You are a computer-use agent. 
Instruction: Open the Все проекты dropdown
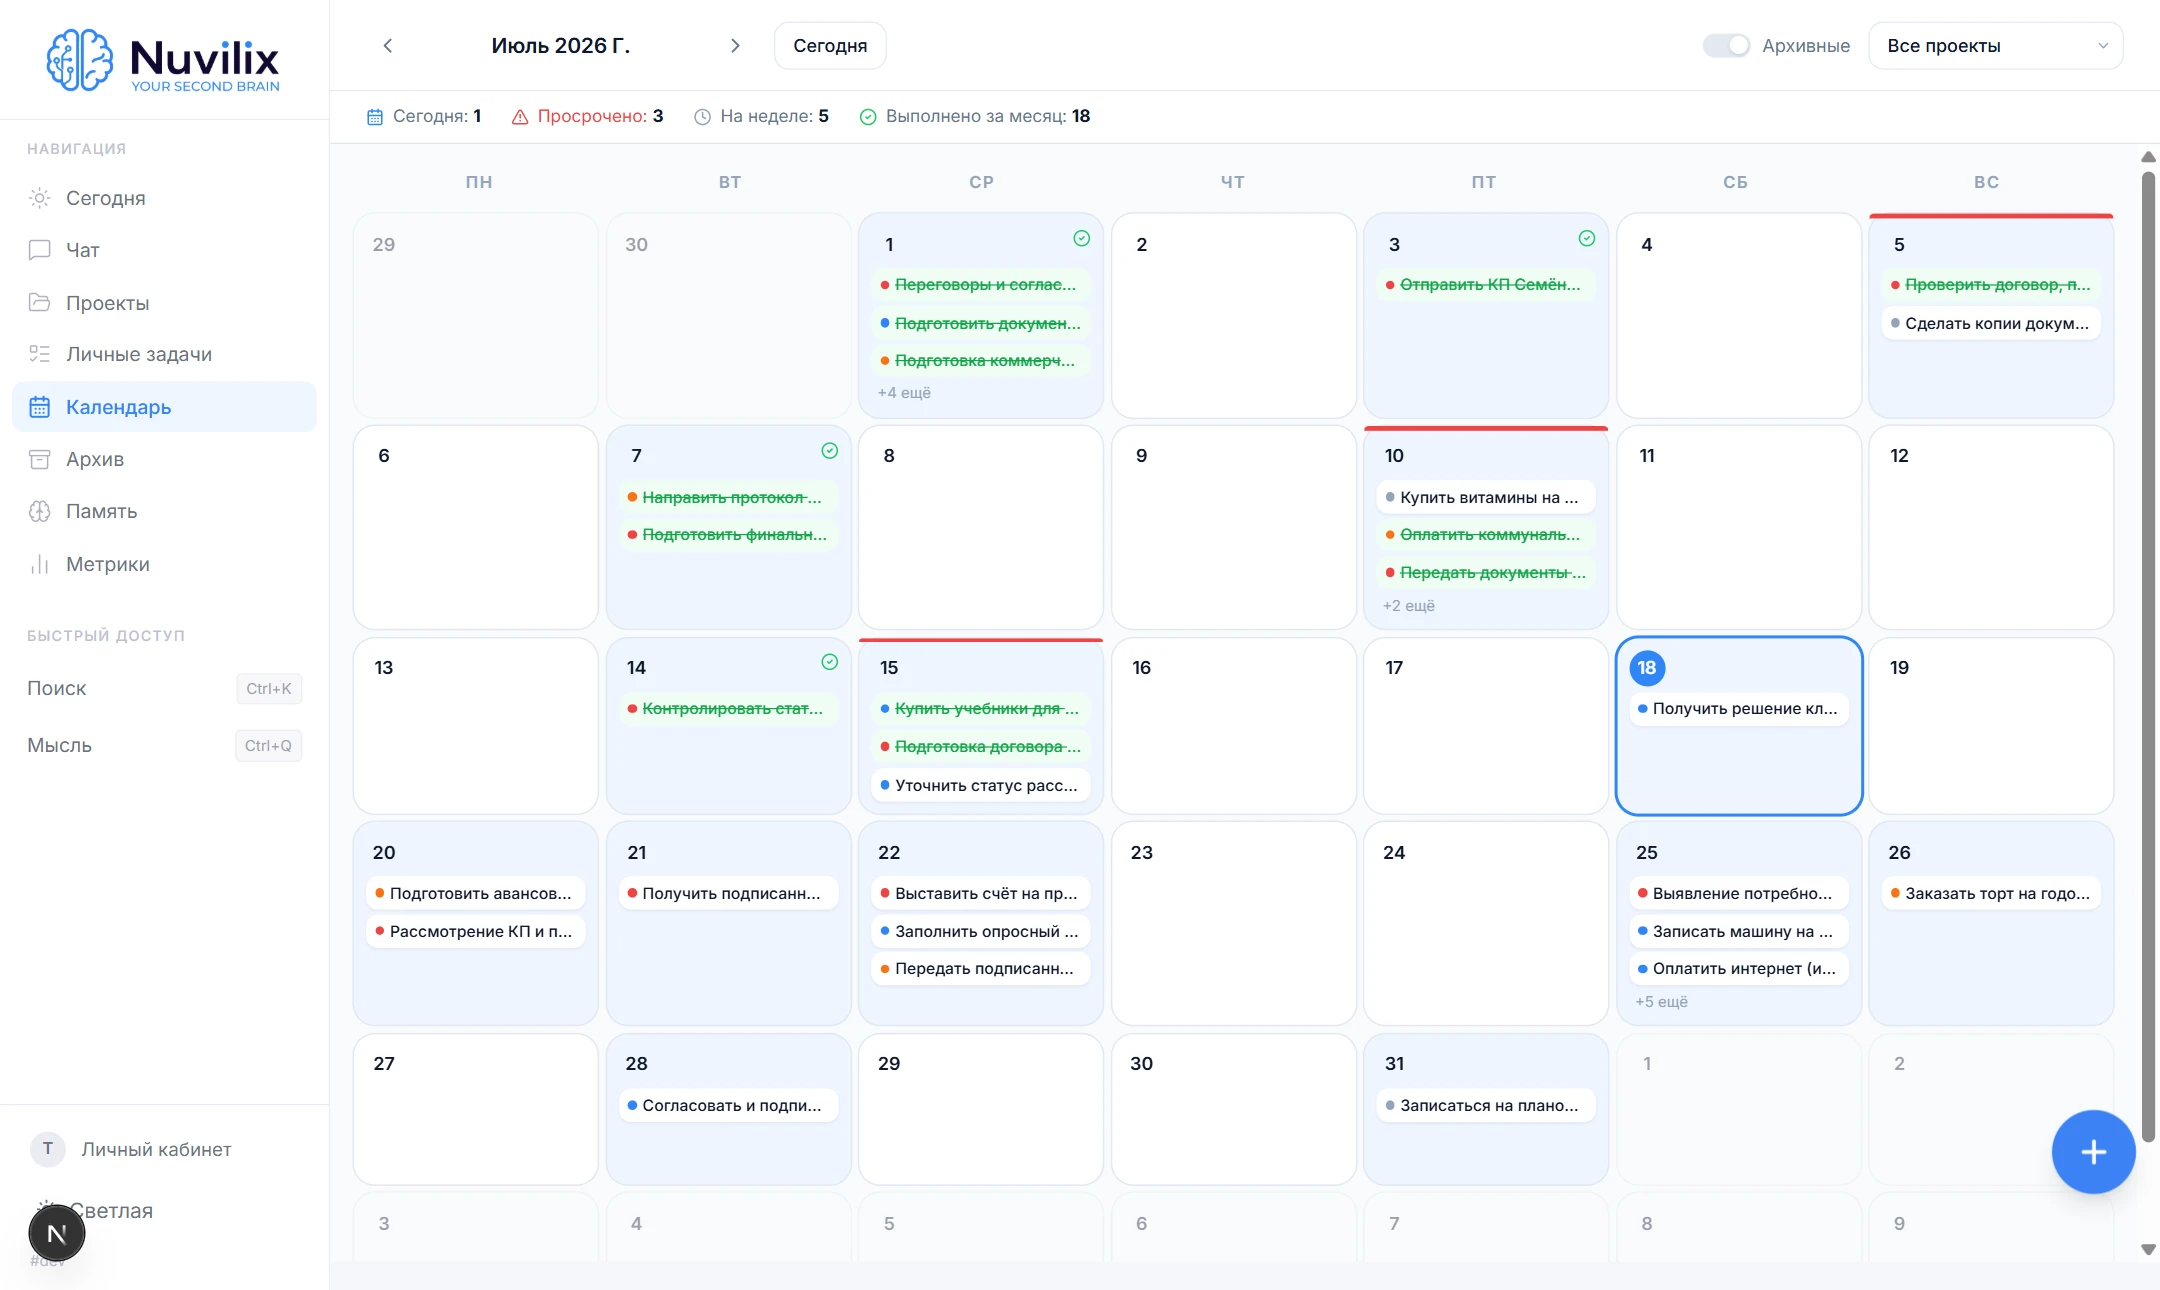click(x=1995, y=46)
